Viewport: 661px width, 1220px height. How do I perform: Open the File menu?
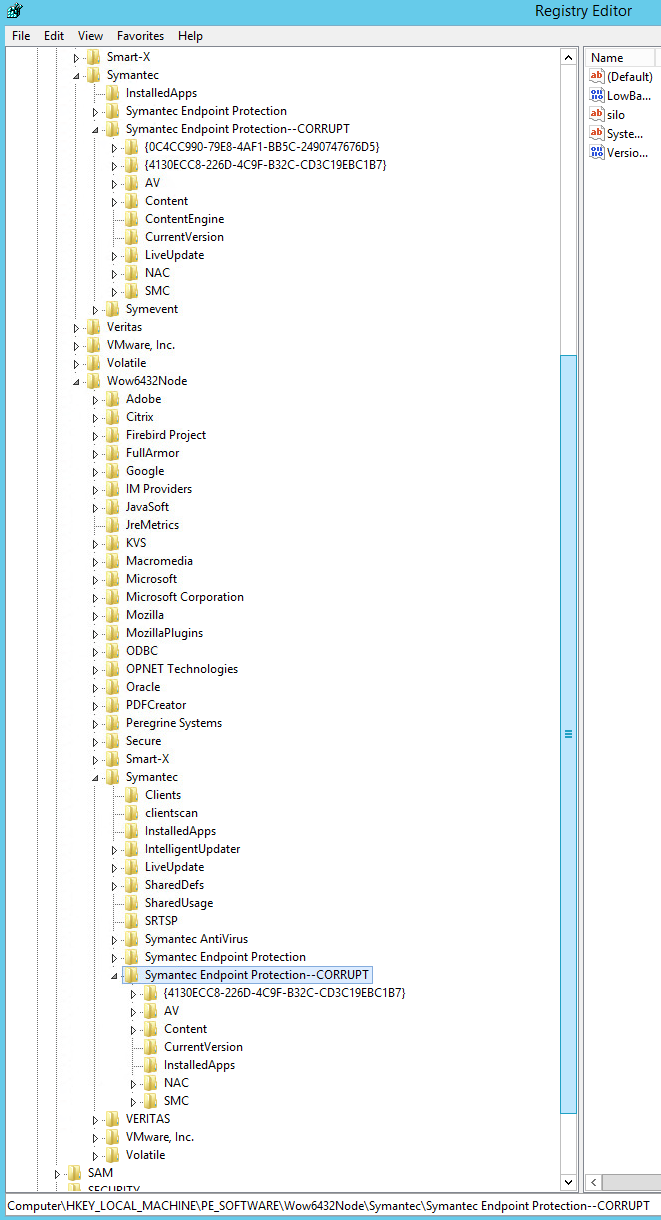(21, 36)
